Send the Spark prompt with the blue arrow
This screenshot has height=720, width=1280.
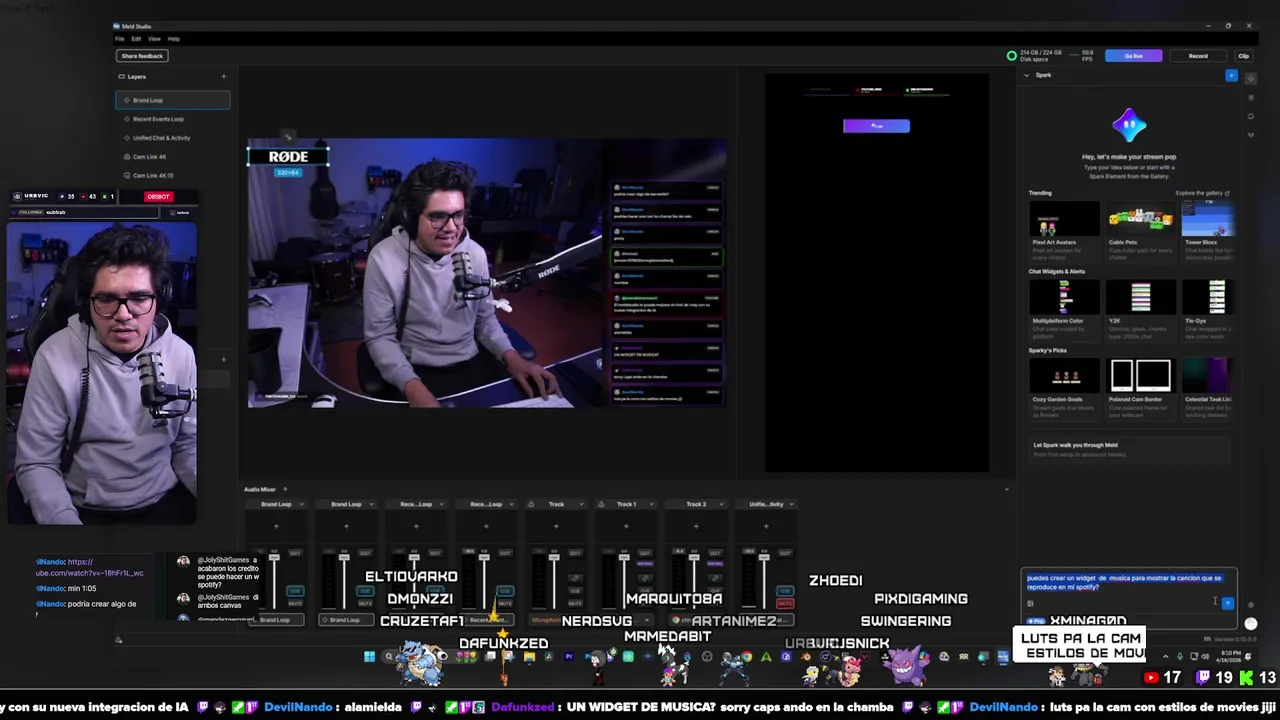[1228, 603]
